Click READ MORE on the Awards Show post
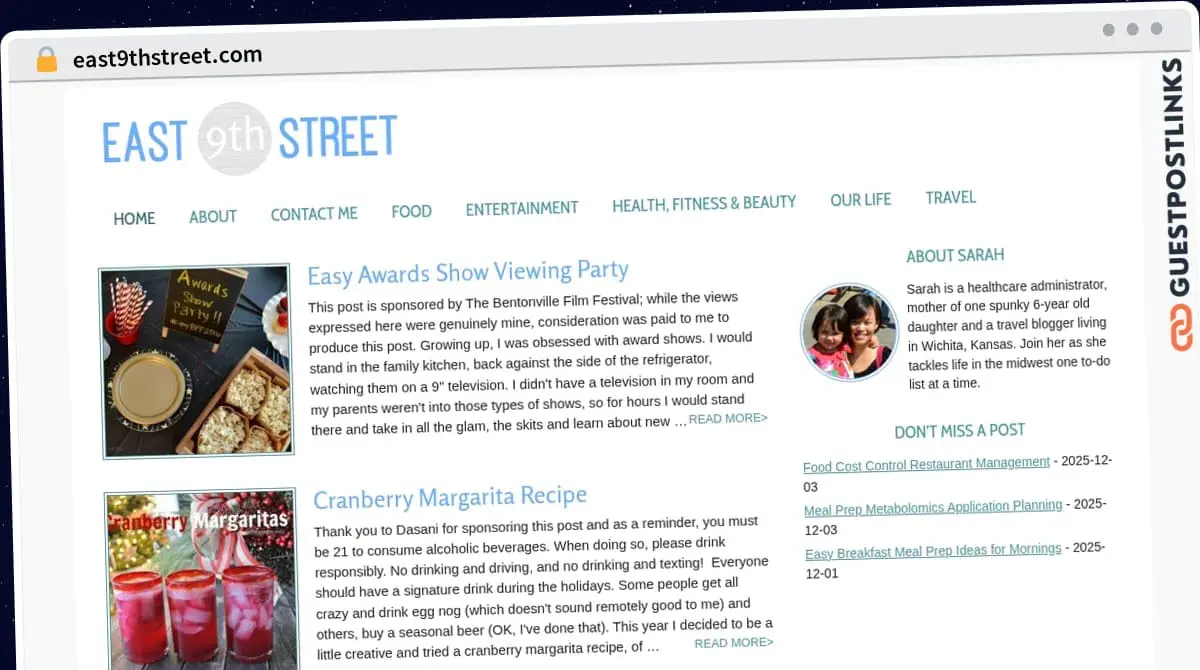 pos(728,418)
